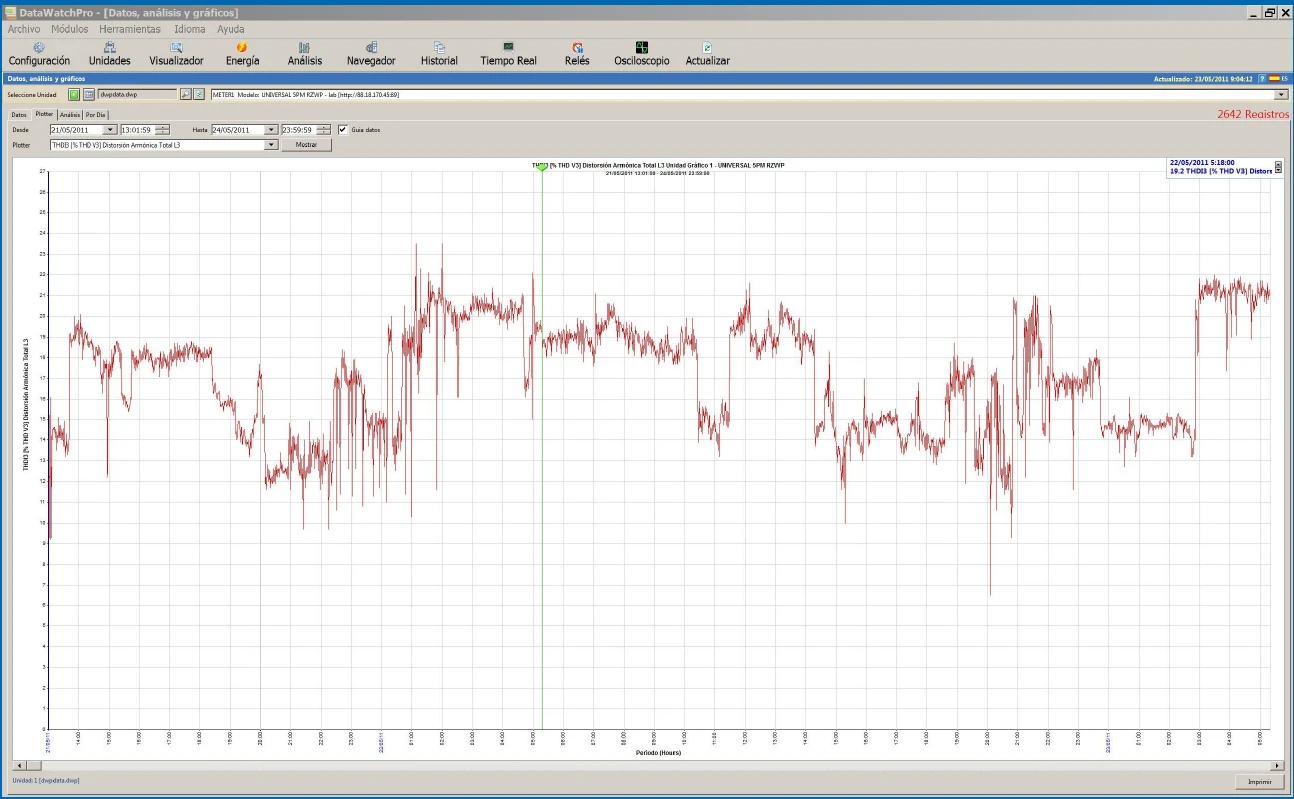Click the Tiempo Real toolbar icon

[508, 53]
